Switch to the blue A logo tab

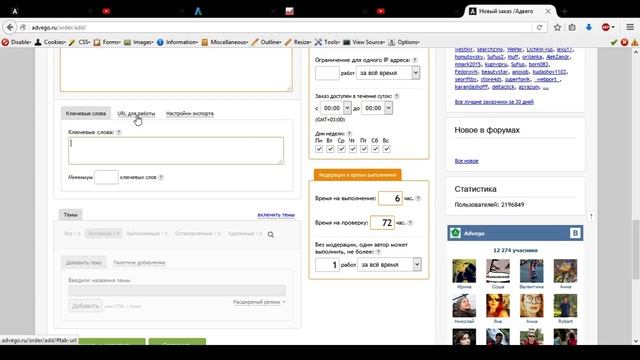198,11
